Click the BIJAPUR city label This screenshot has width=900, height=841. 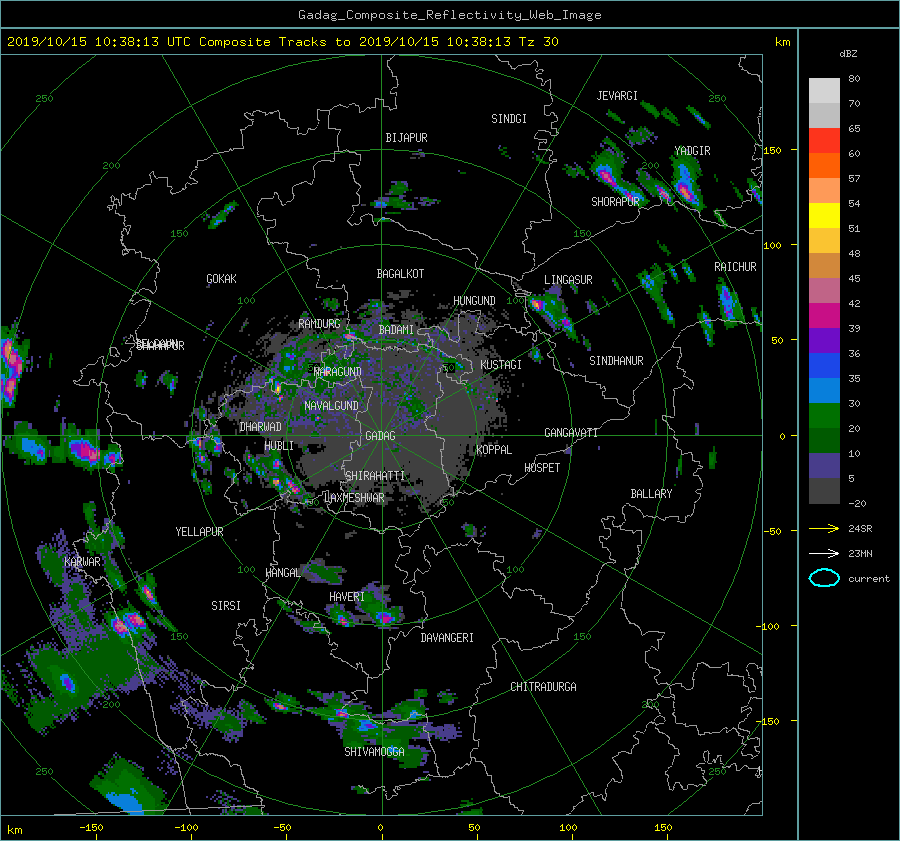406,138
